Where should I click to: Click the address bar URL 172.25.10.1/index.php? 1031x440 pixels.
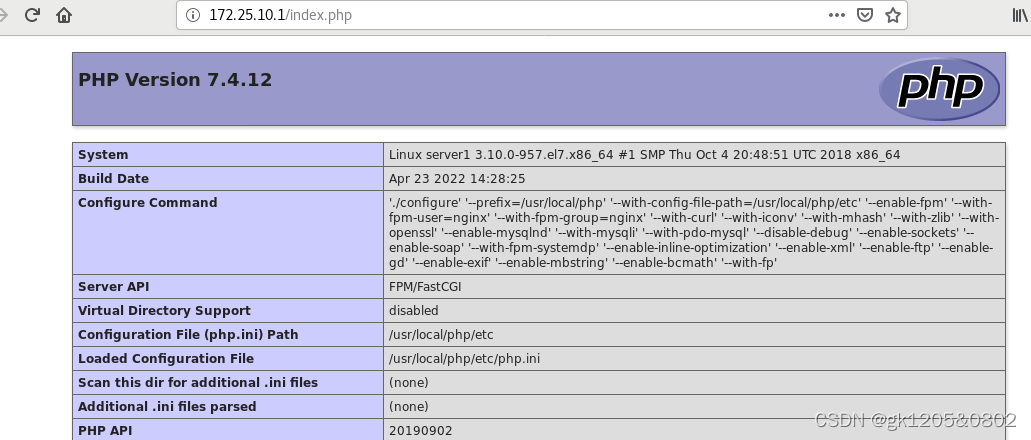[281, 14]
